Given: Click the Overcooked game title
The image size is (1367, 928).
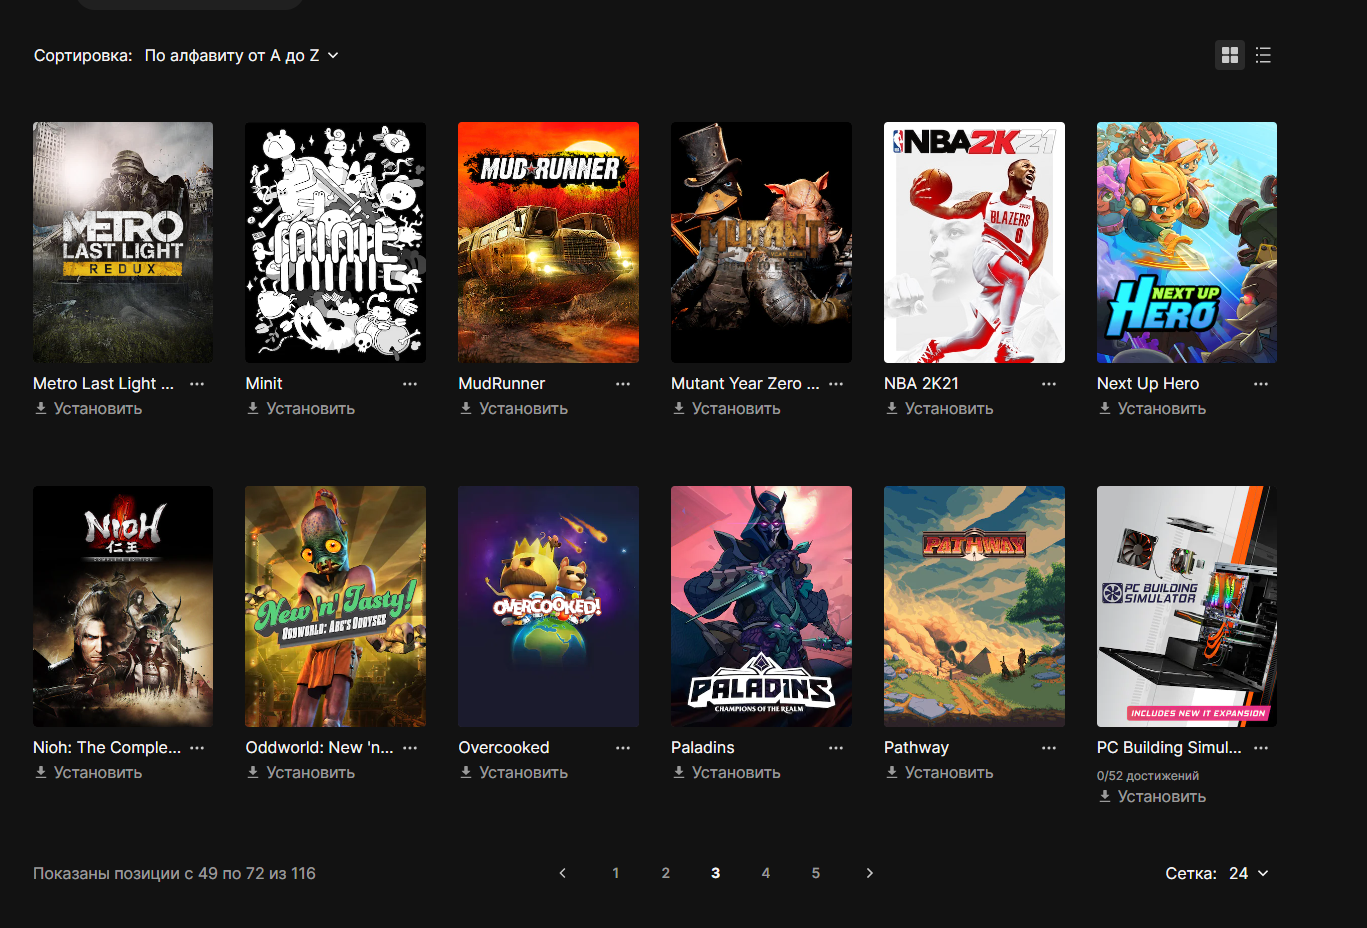Looking at the screenshot, I should click(x=504, y=748).
